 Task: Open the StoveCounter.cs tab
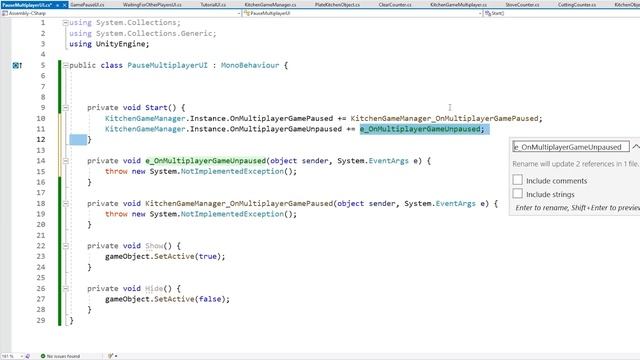[522, 4]
